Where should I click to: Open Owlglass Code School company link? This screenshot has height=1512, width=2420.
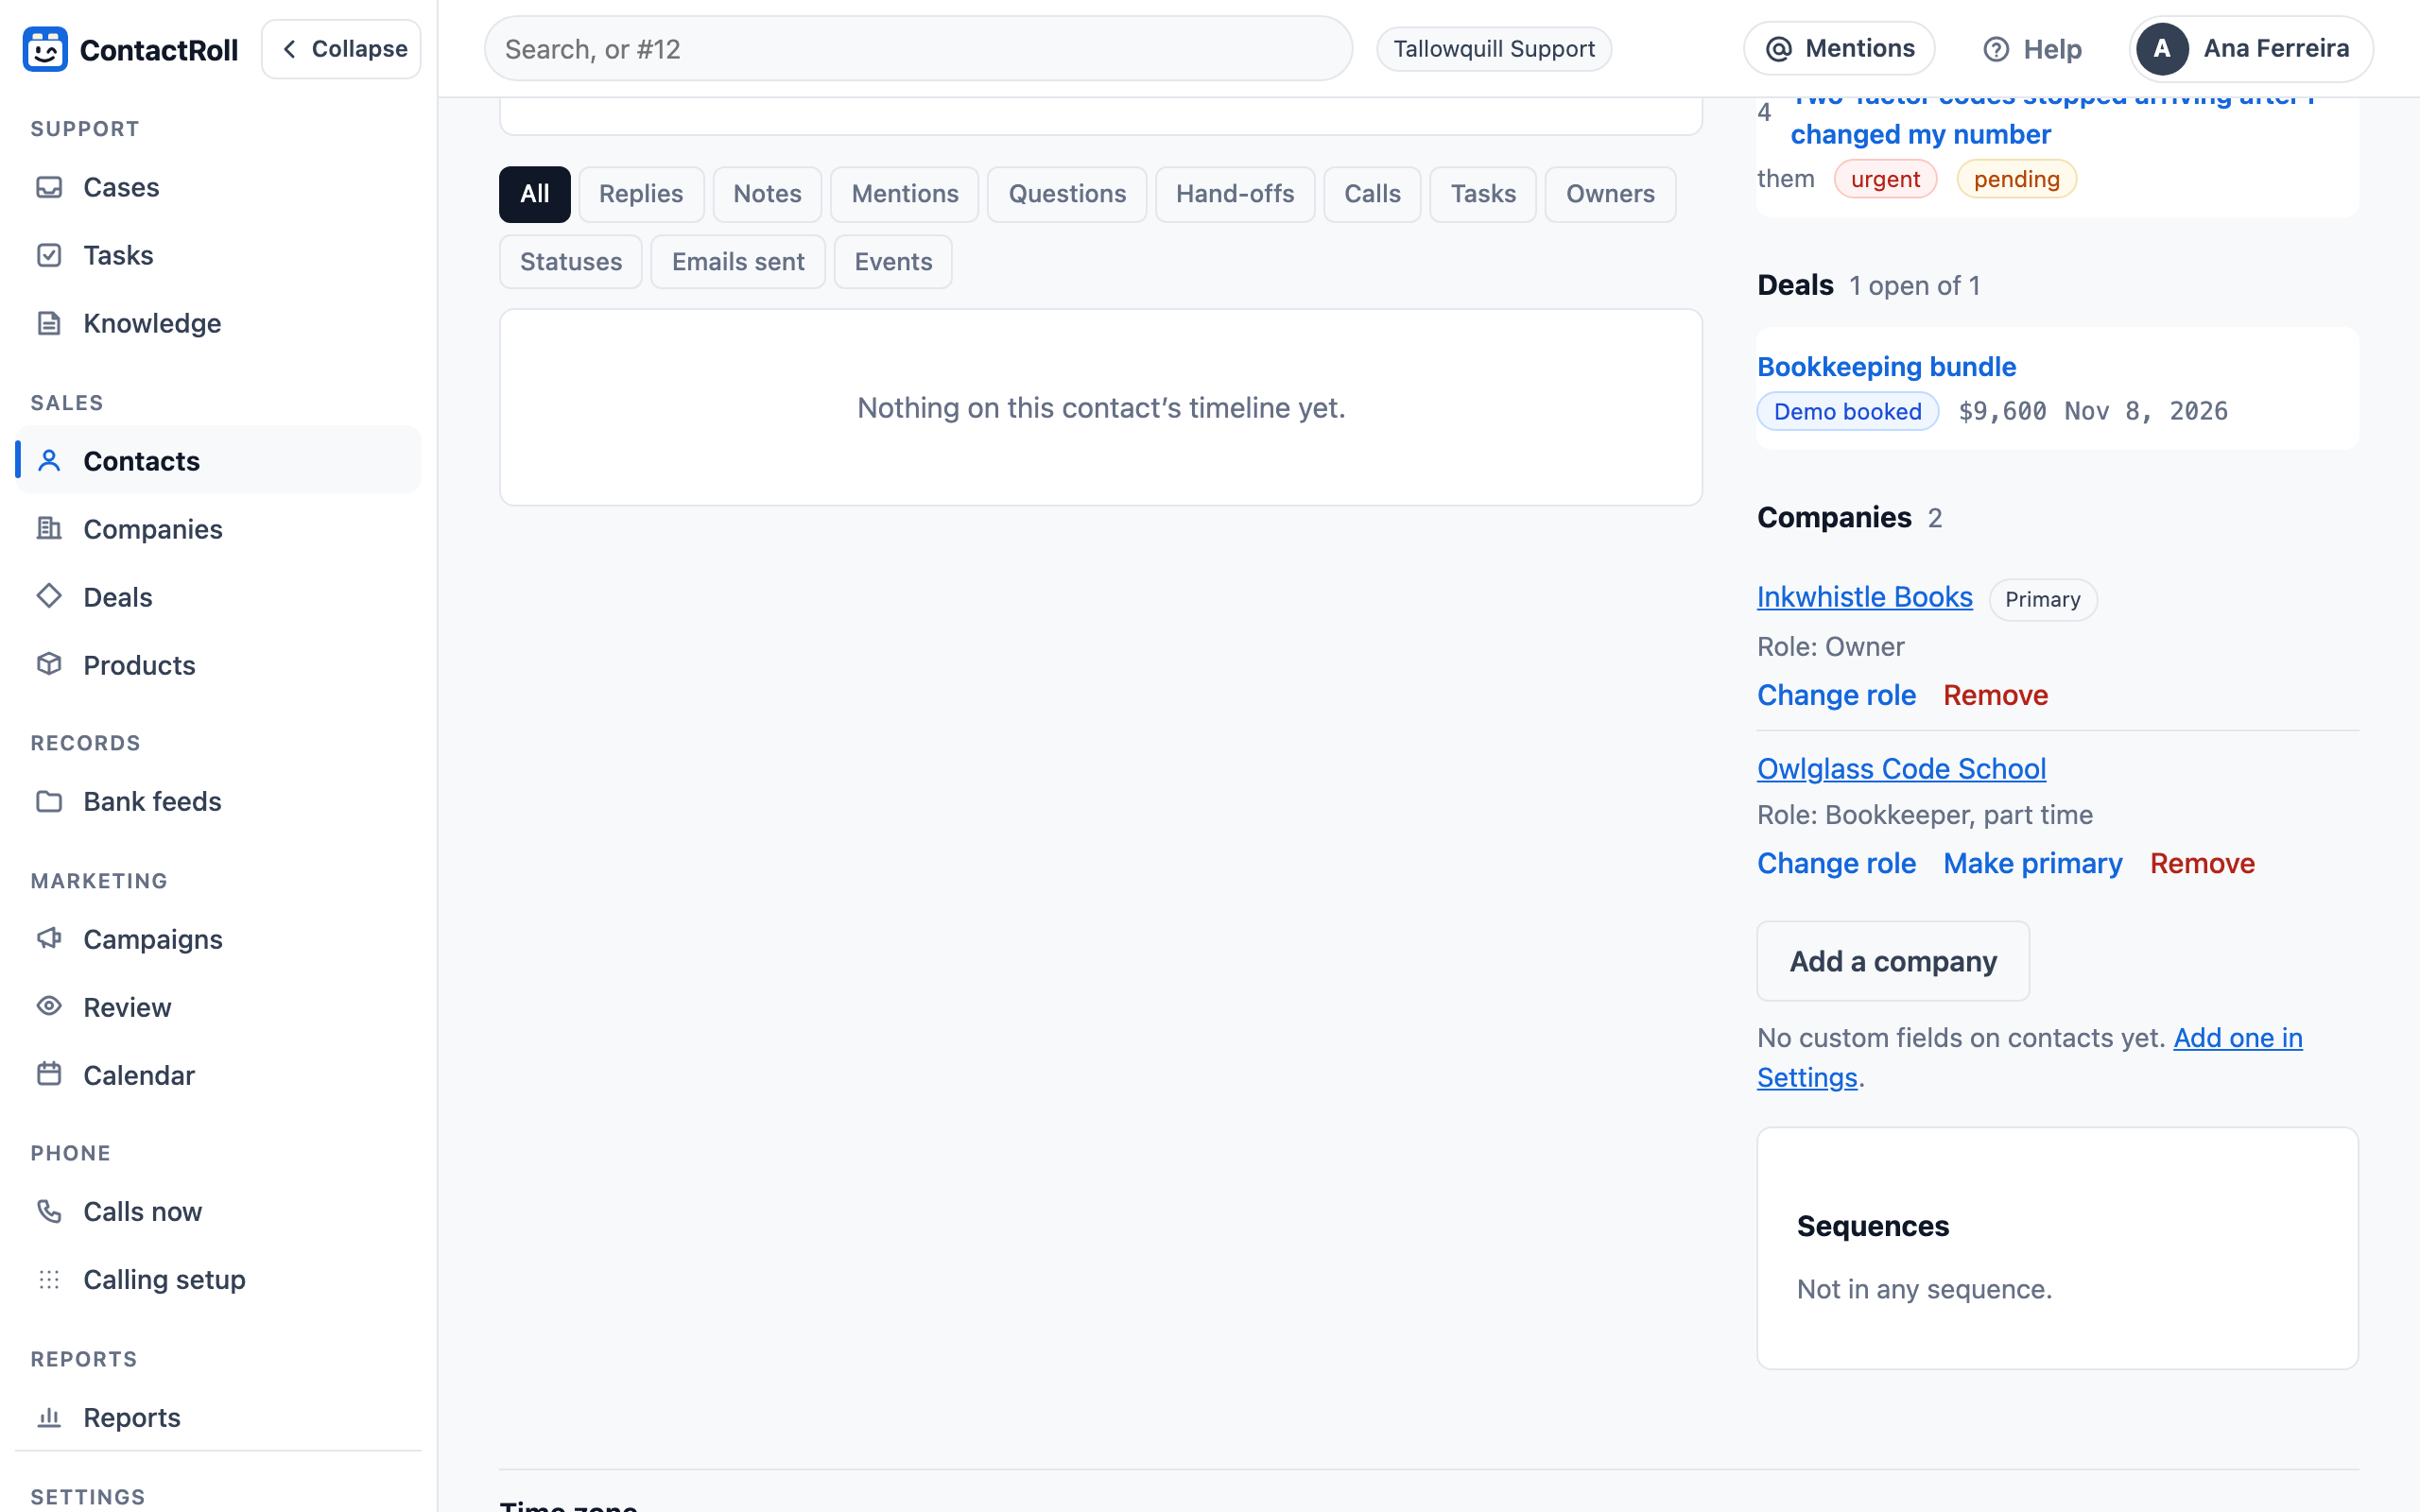[1901, 769]
